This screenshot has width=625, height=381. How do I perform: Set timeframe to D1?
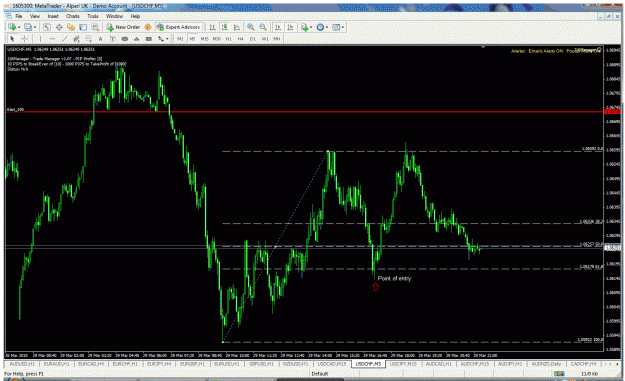point(252,39)
